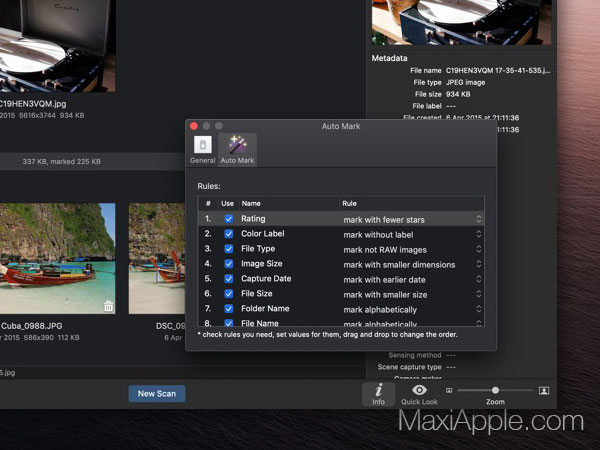
Task: Click 'mark with fewer stars' rule text
Action: [x=384, y=220]
